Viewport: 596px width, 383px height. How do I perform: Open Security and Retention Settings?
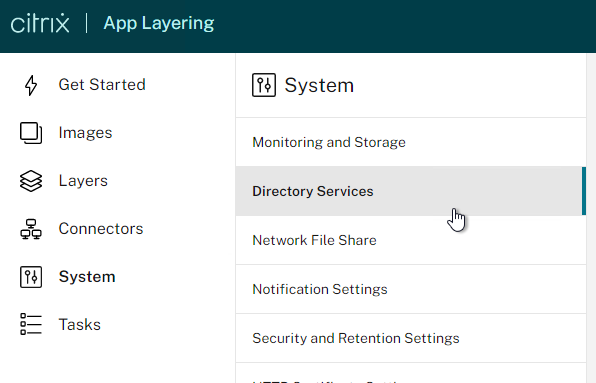point(411,338)
